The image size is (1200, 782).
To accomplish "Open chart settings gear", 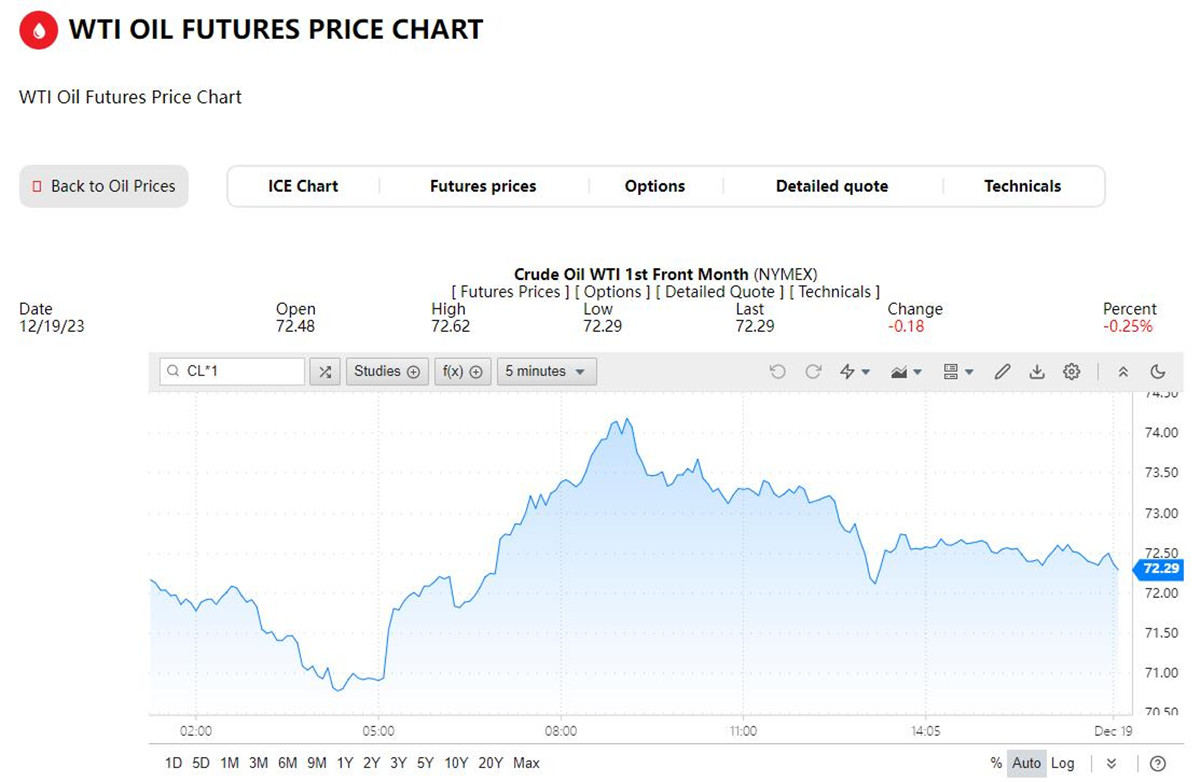I will tap(1072, 372).
